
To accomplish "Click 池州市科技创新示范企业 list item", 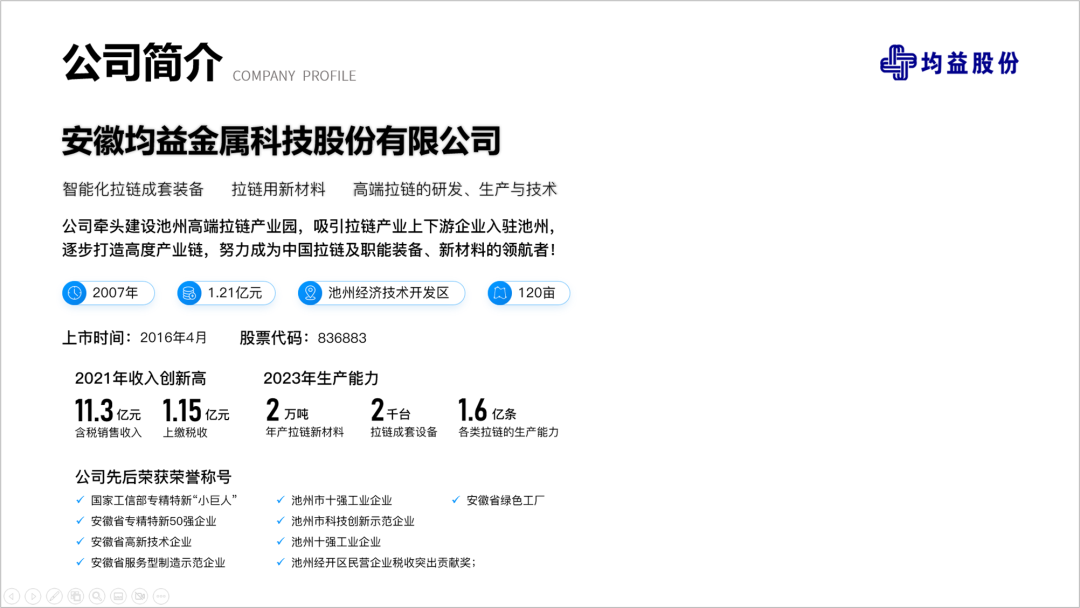I will (353, 521).
